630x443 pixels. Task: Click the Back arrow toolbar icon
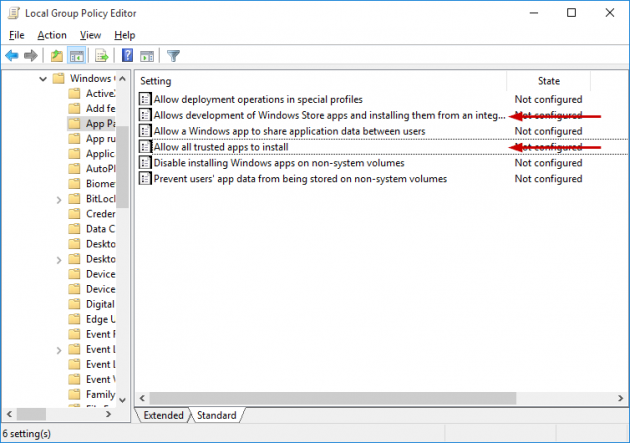[12, 55]
